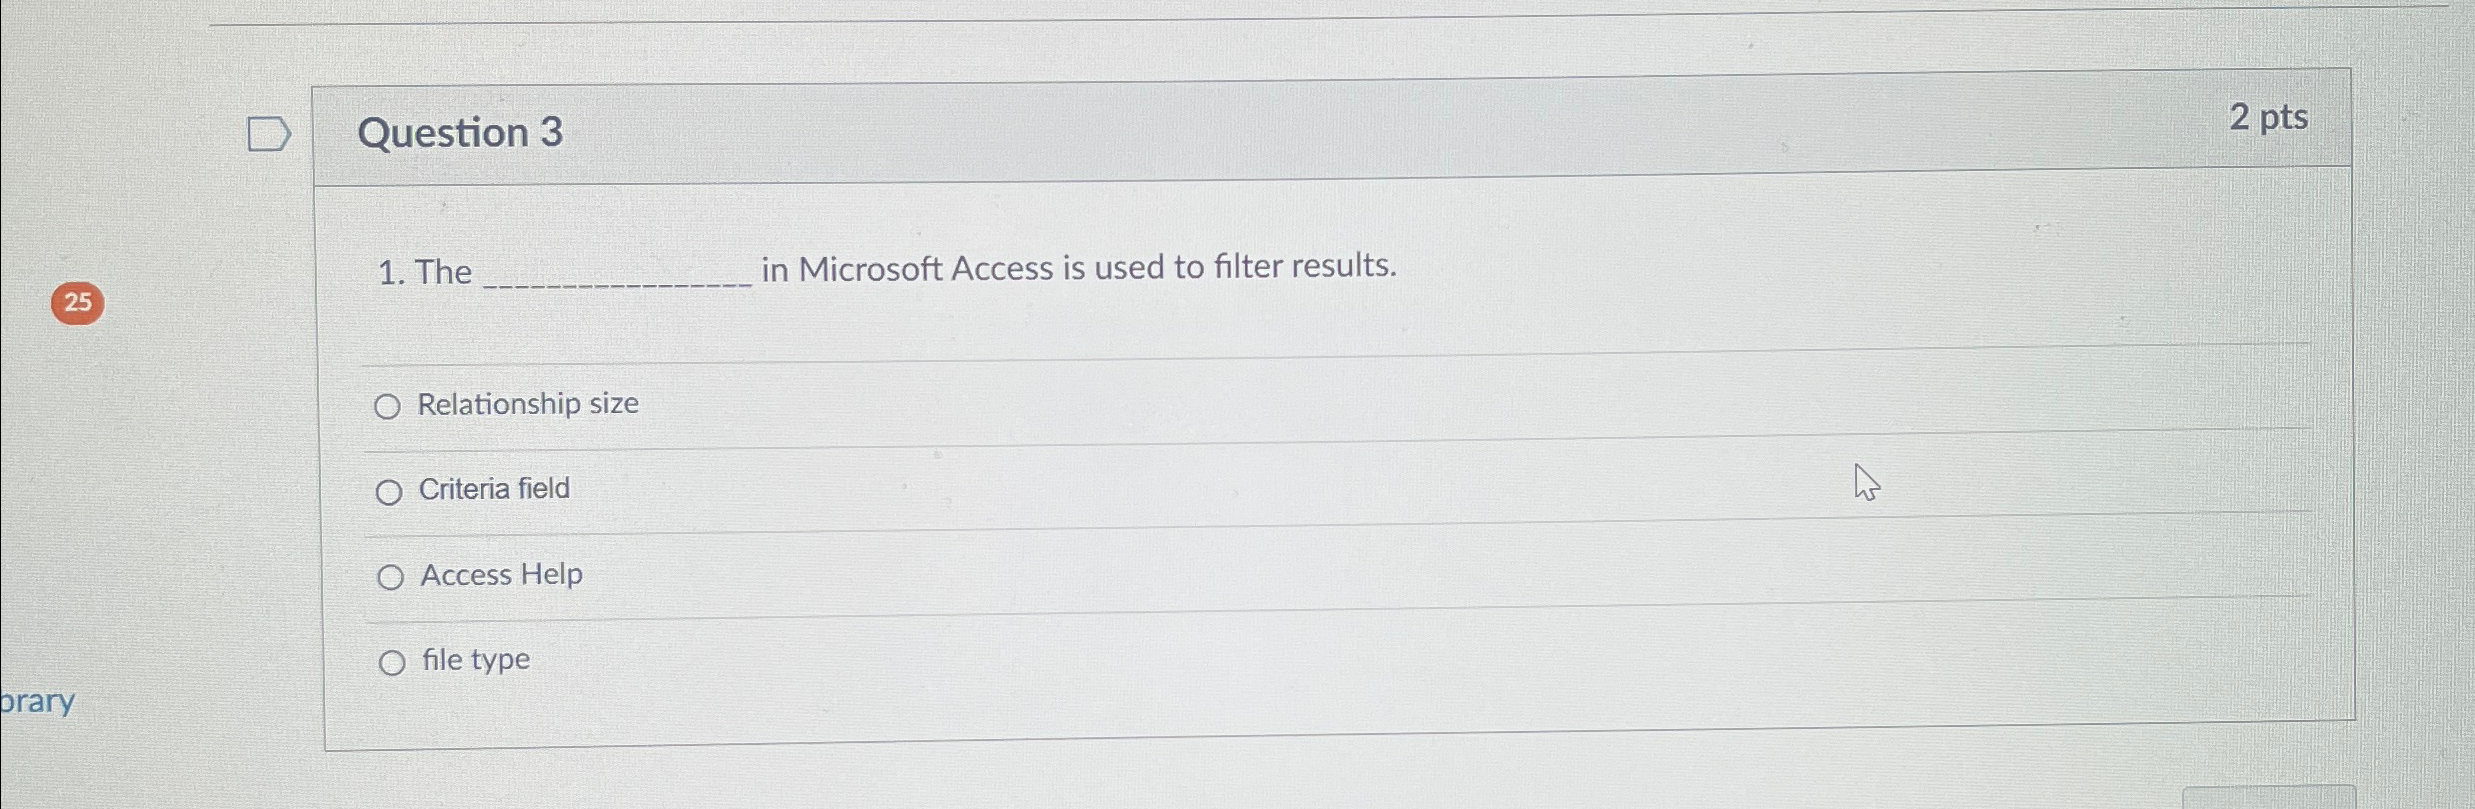The image size is (2475, 809).
Task: Select the Criteria field radio button
Action: (390, 492)
